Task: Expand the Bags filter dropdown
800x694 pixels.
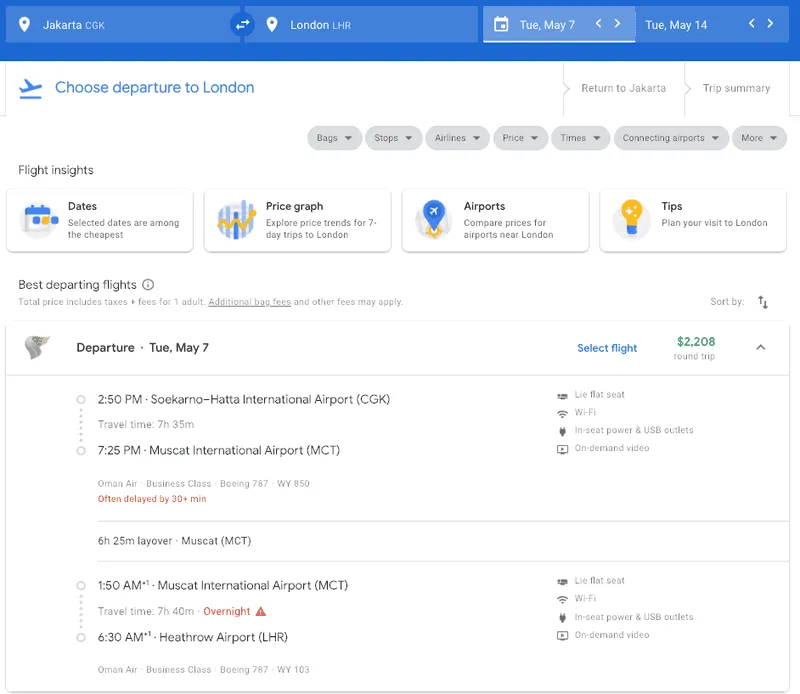Action: point(335,138)
